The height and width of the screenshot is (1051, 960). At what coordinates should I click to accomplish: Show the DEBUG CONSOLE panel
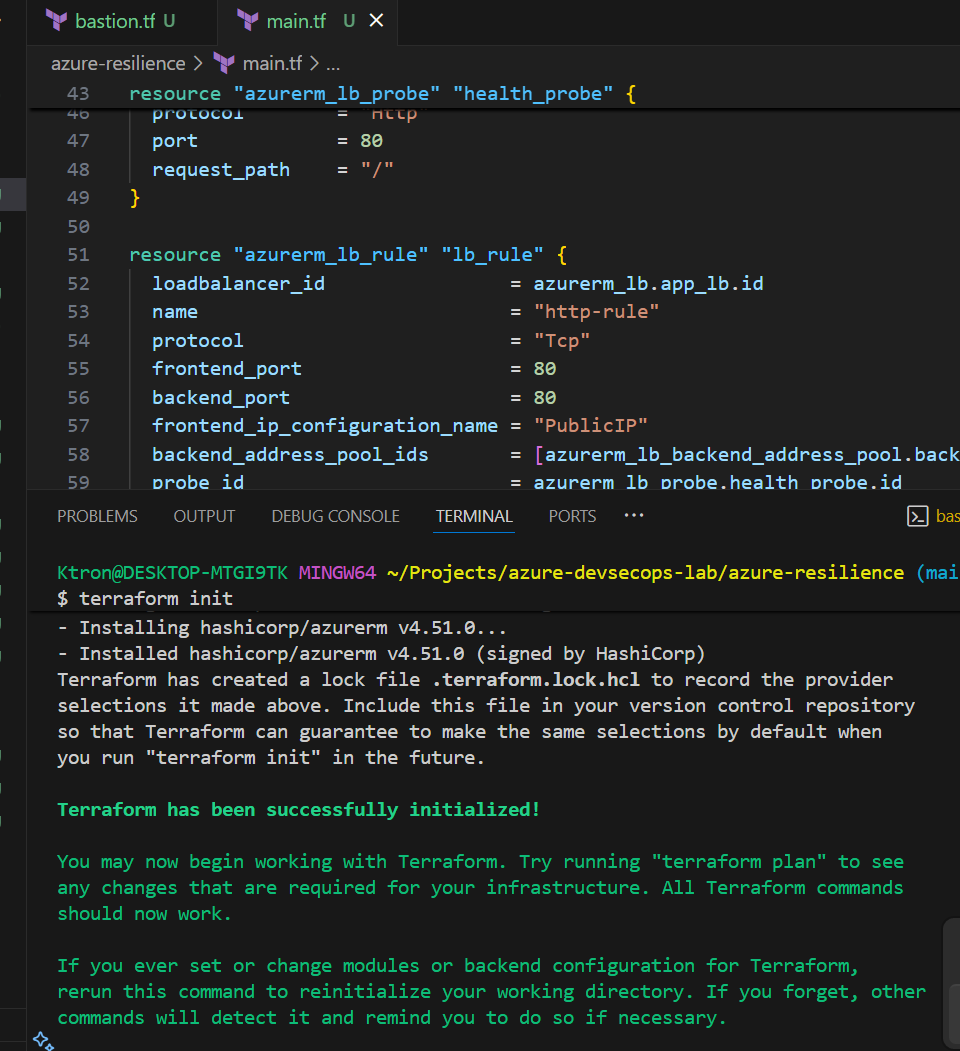coord(335,516)
